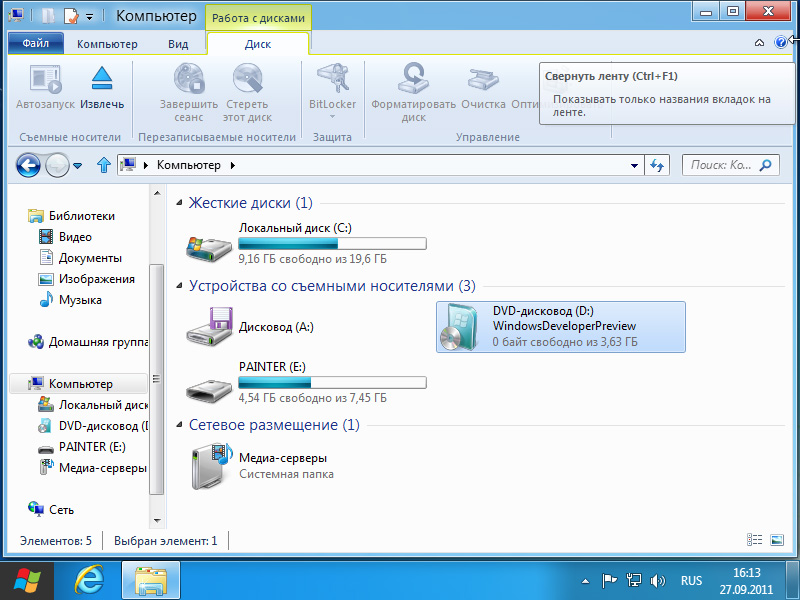Switch to large icons view in status bar
The height and width of the screenshot is (600, 800).
777,540
